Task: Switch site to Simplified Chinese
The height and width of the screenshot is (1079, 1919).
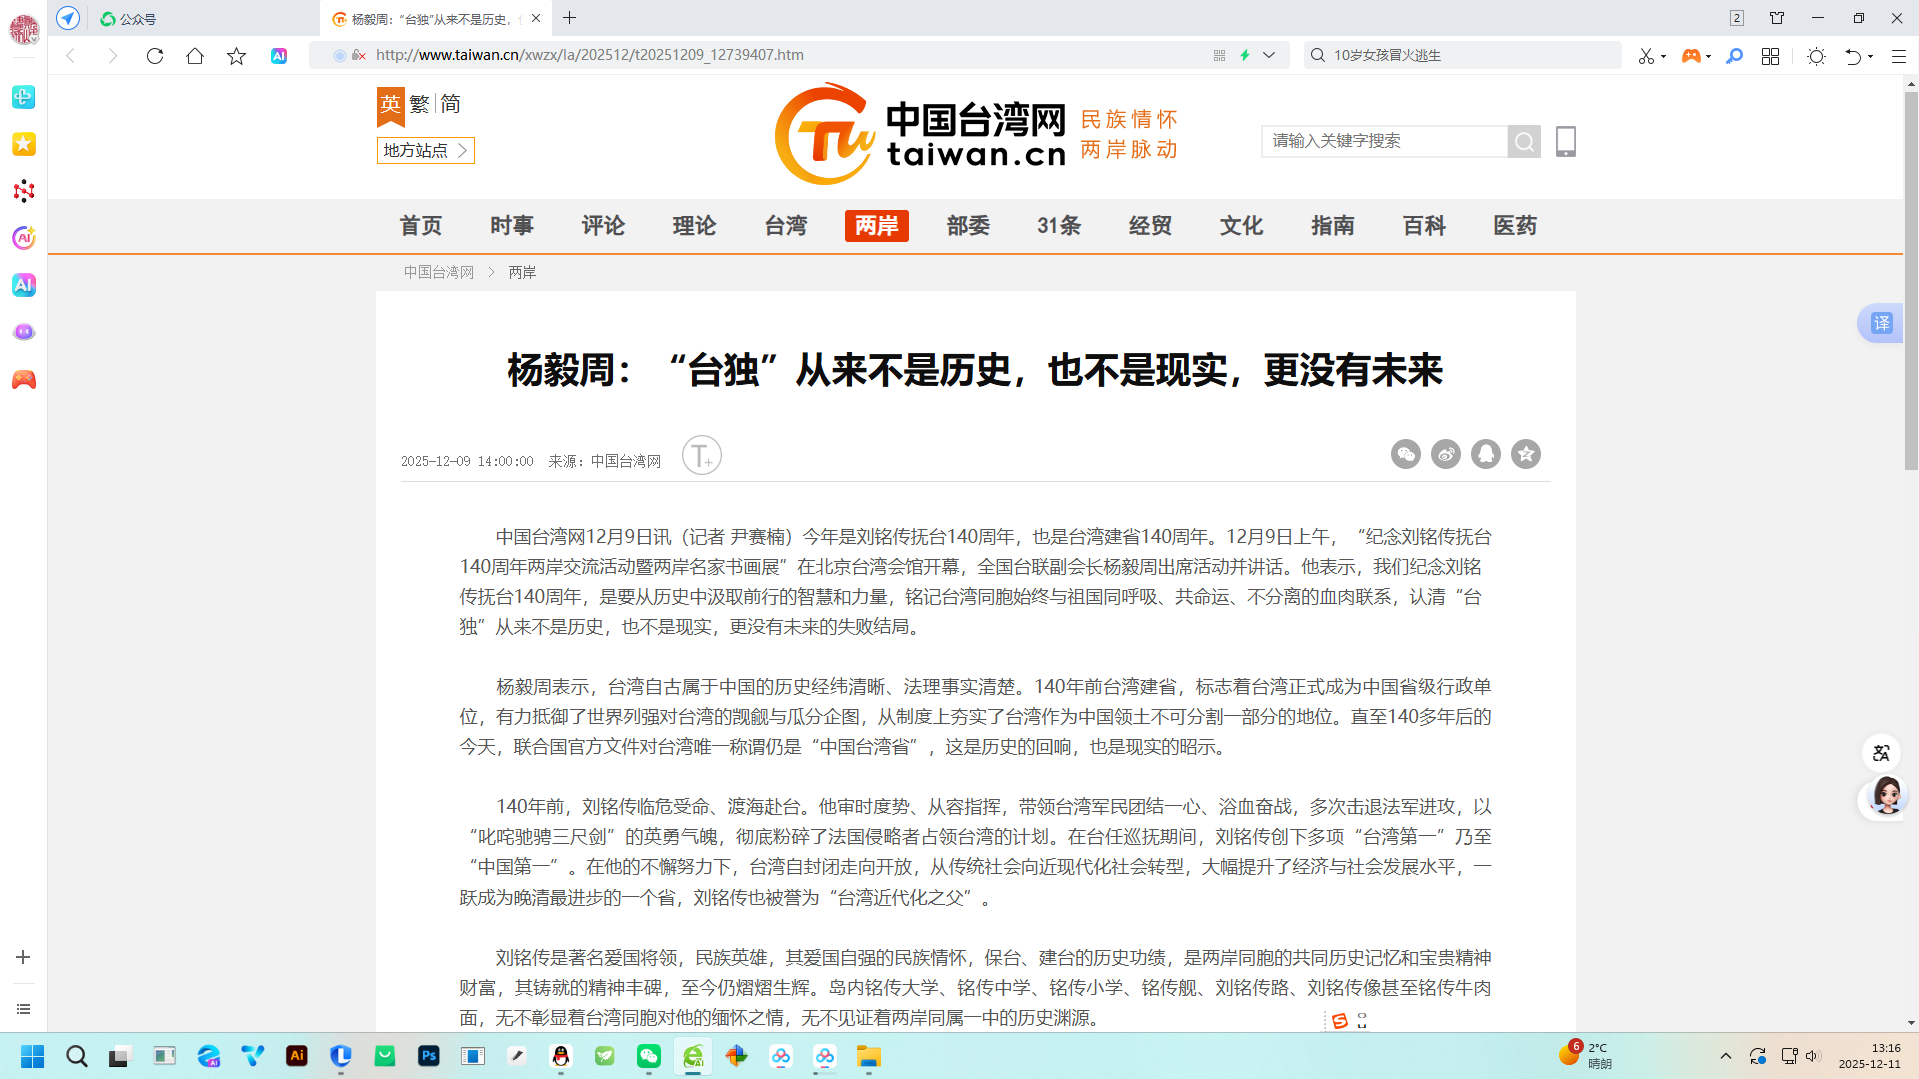Action: tap(451, 104)
